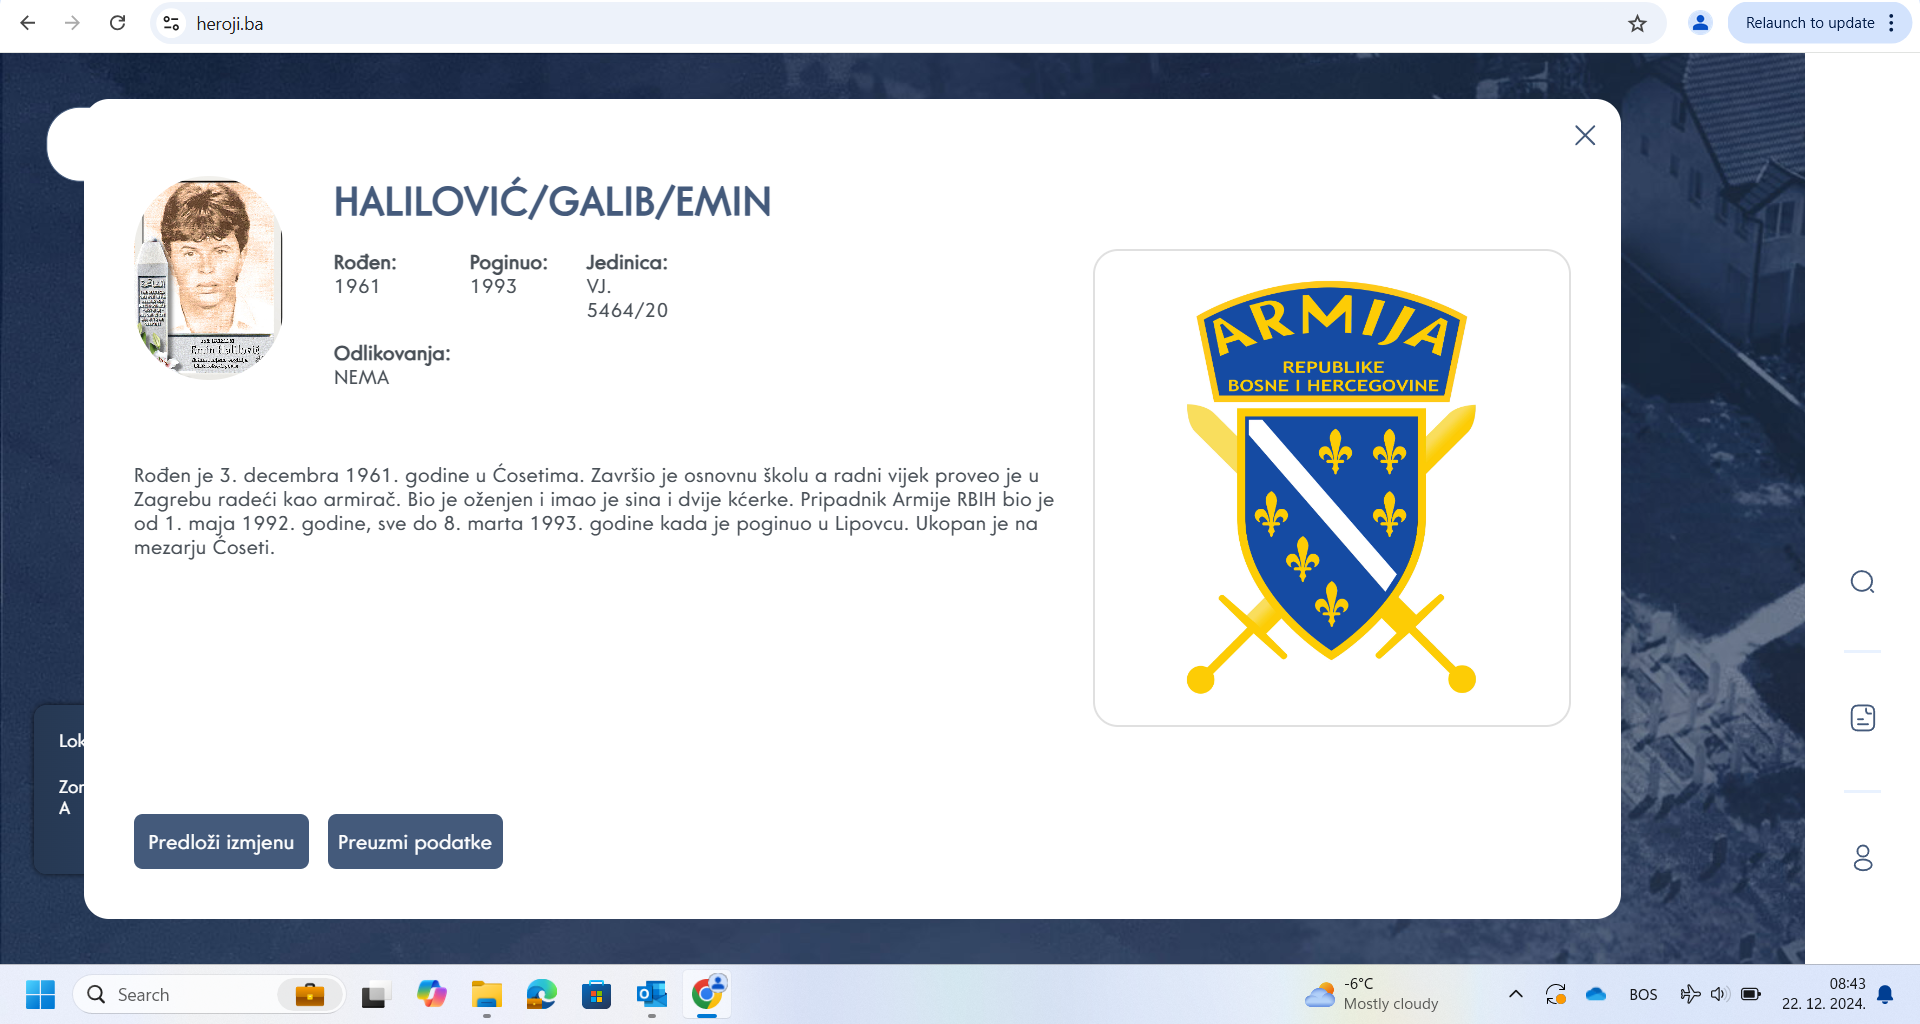
Task: Bookmark this page with the star icon
Action: click(1637, 23)
